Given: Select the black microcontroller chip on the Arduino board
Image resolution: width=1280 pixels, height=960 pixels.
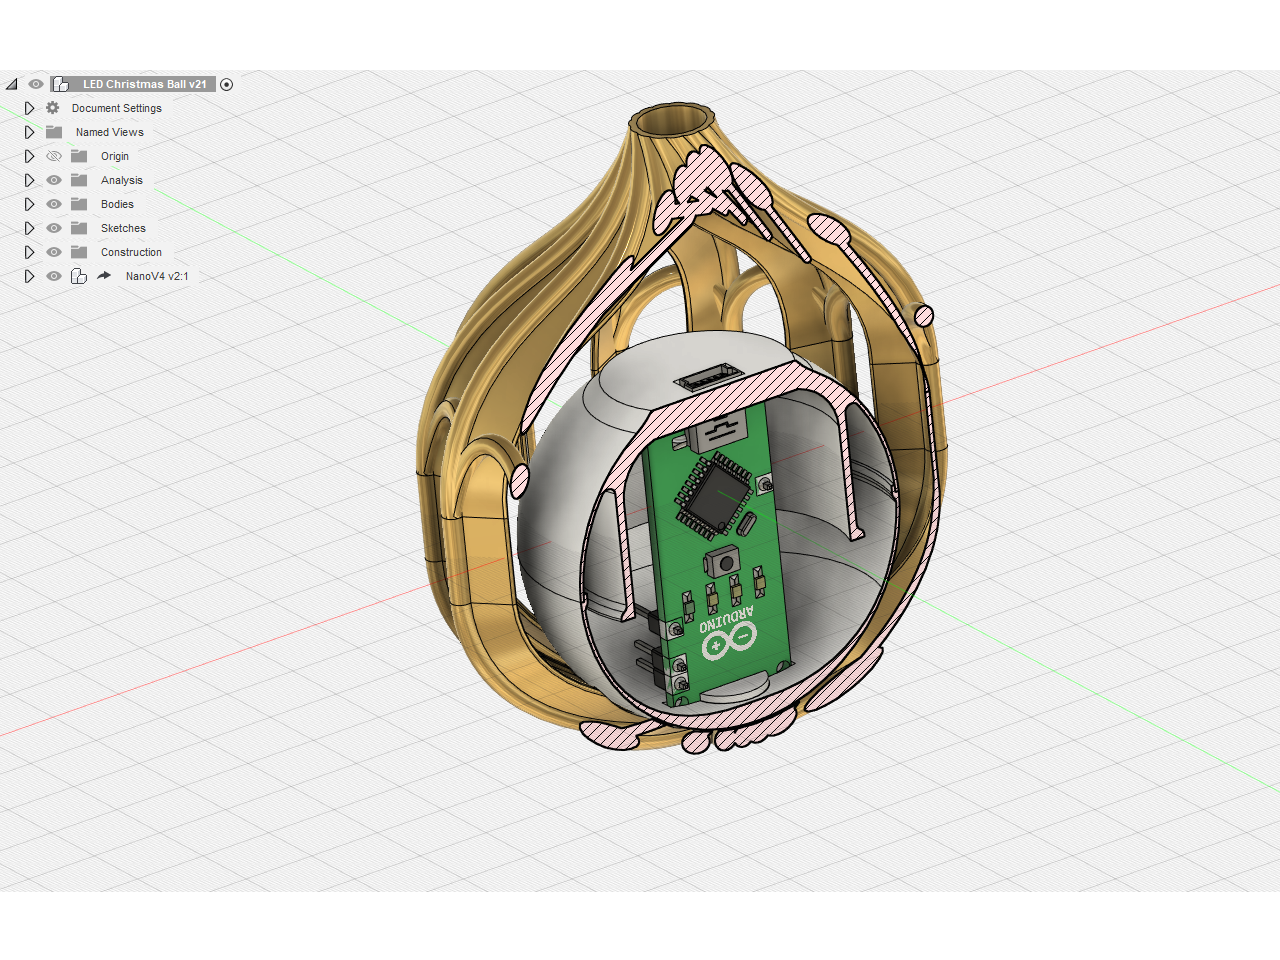Looking at the screenshot, I should [715, 495].
